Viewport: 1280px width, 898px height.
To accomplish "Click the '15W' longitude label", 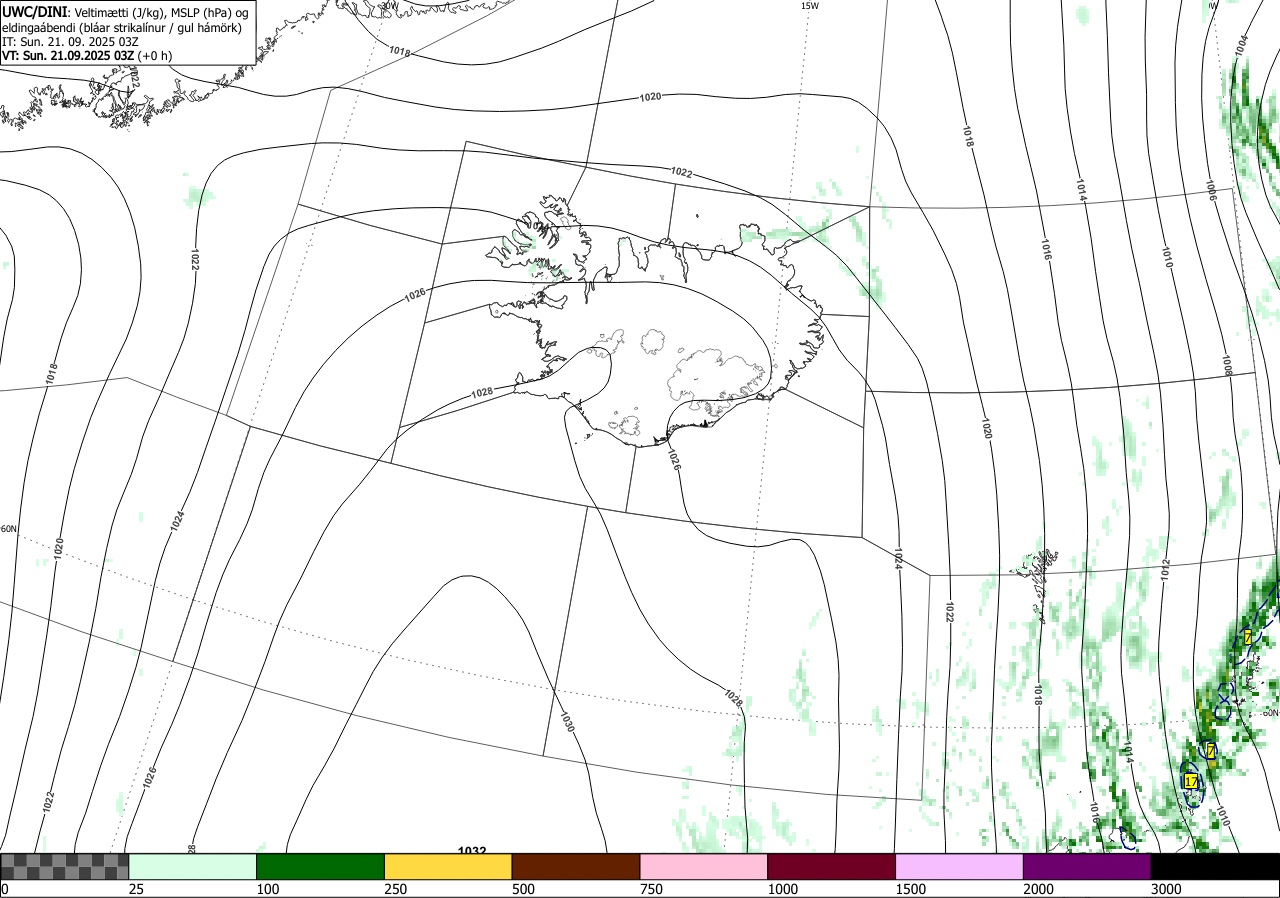I will [809, 6].
